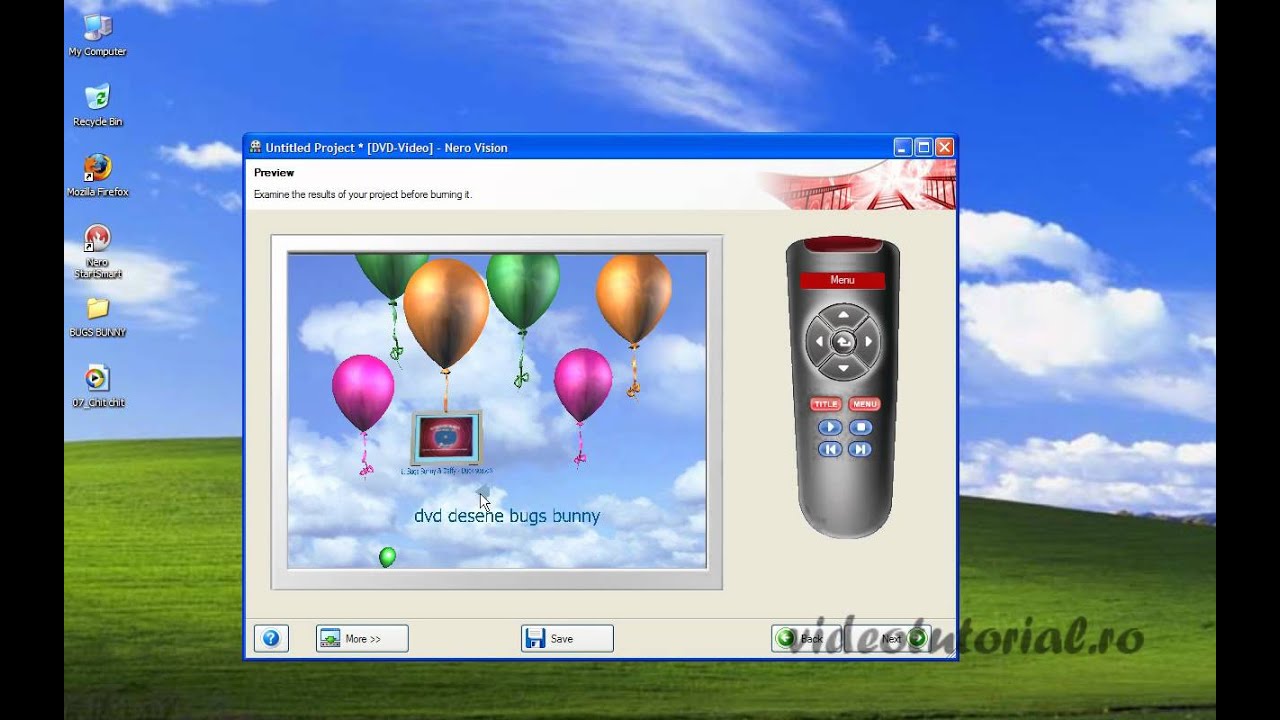
Task: Click the remote's red Menu display label
Action: [x=842, y=280]
